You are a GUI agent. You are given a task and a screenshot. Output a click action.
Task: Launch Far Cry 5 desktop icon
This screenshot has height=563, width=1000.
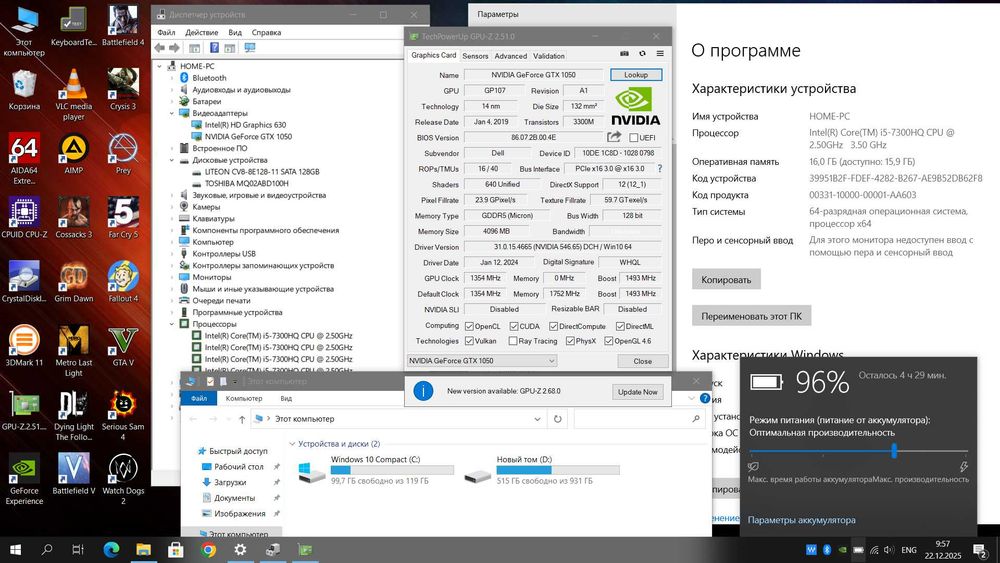122,217
